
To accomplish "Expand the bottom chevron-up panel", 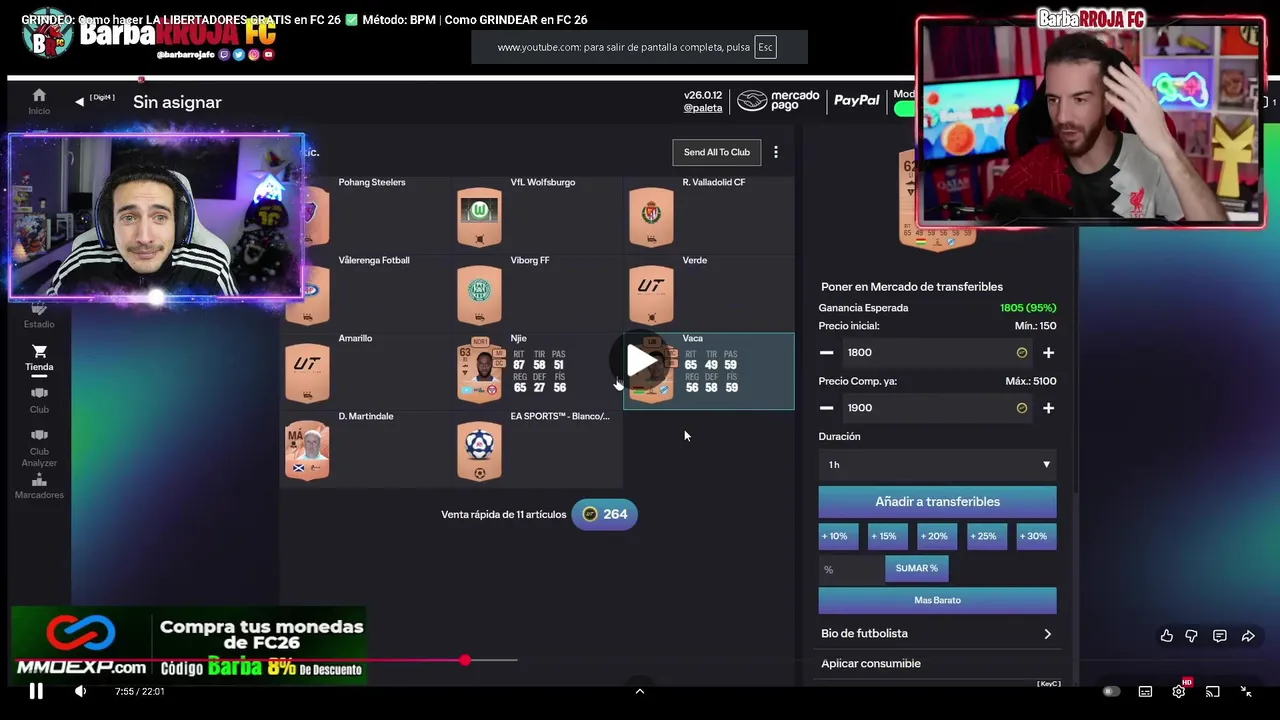I will (x=640, y=691).
